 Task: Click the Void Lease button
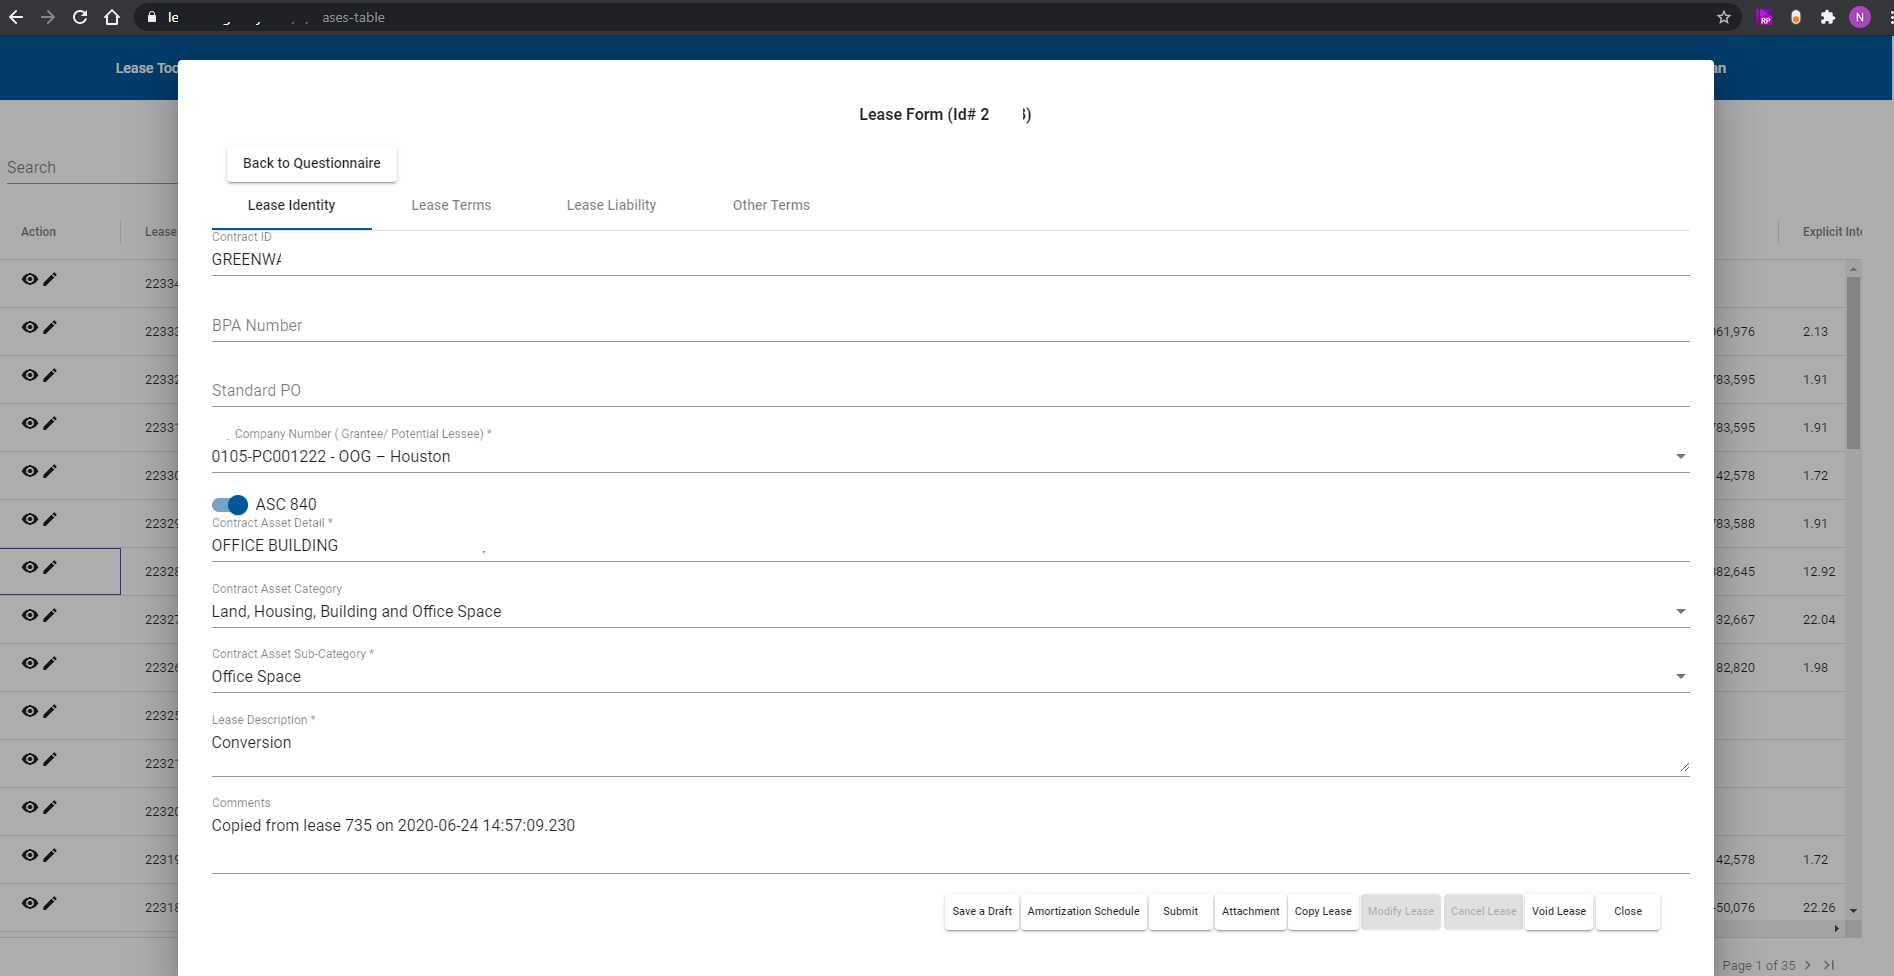click(x=1559, y=911)
